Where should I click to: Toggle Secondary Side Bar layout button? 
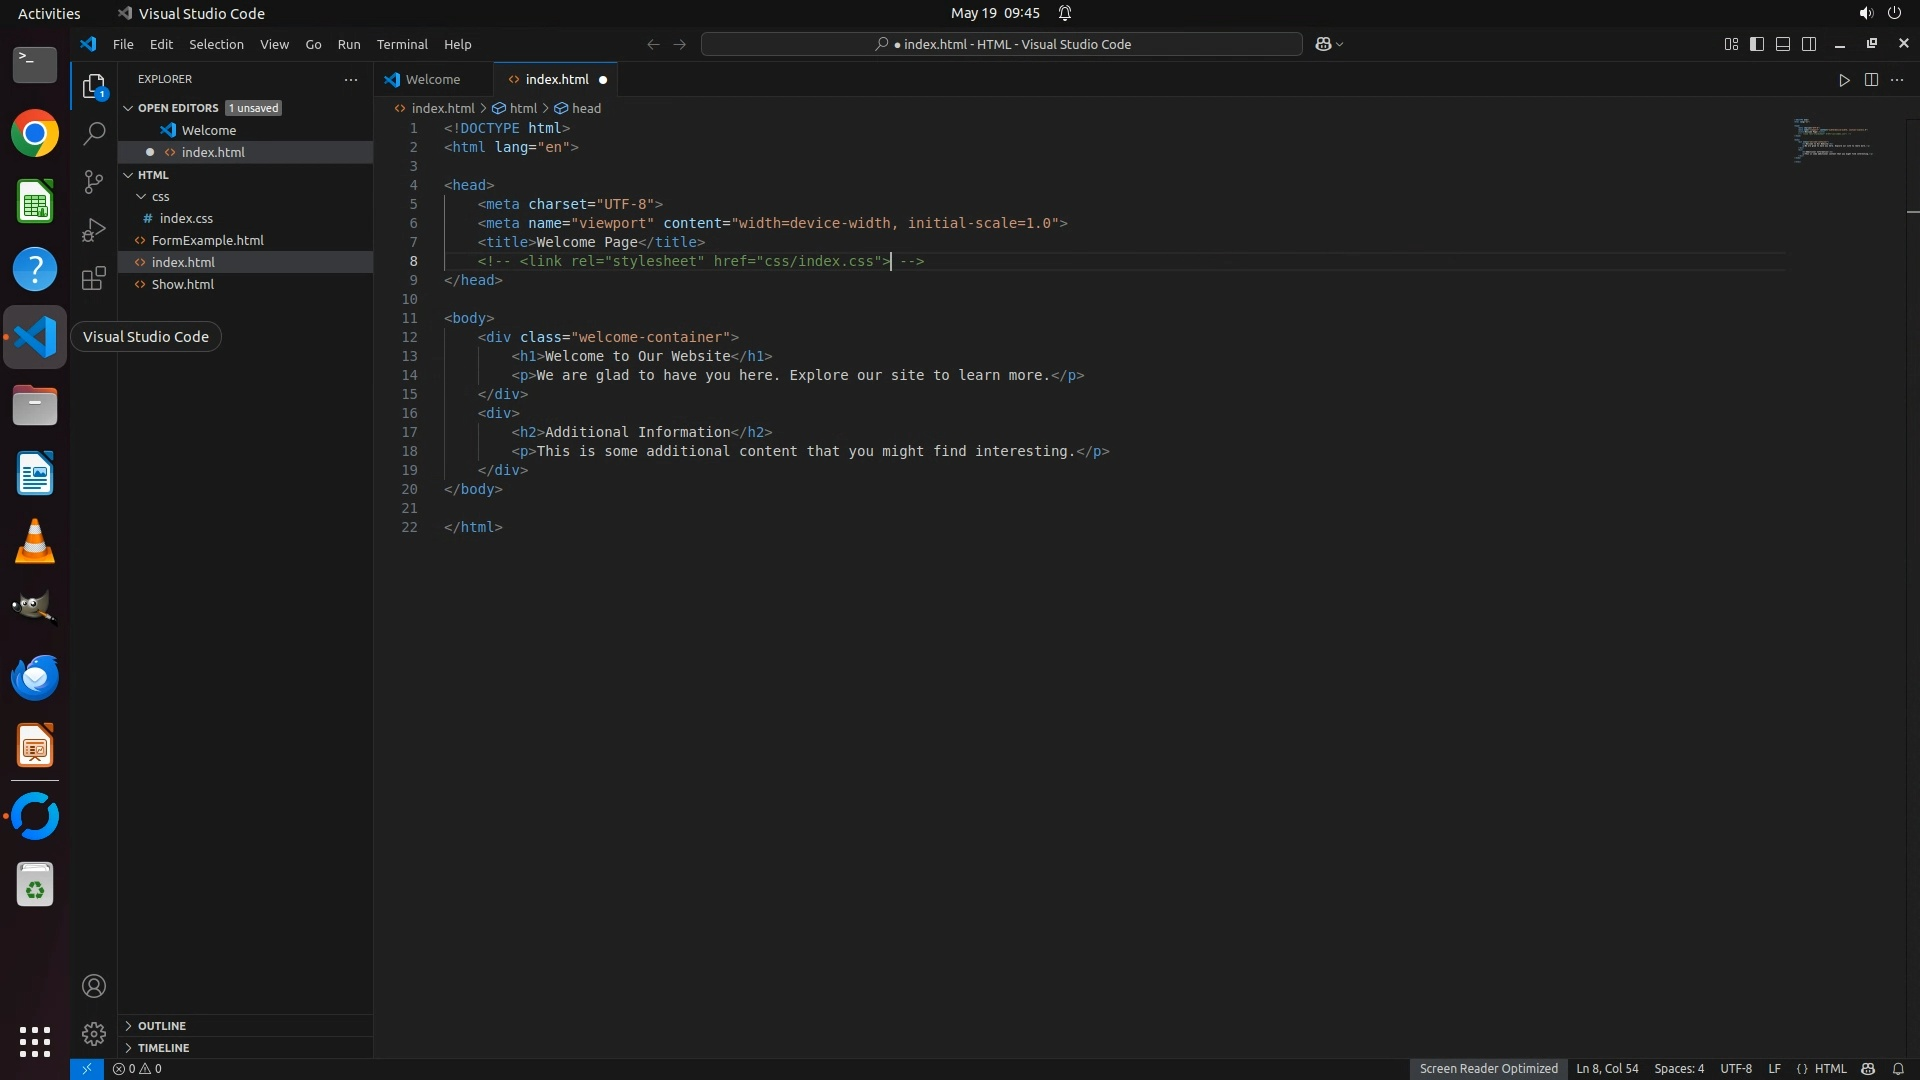pos(1809,44)
